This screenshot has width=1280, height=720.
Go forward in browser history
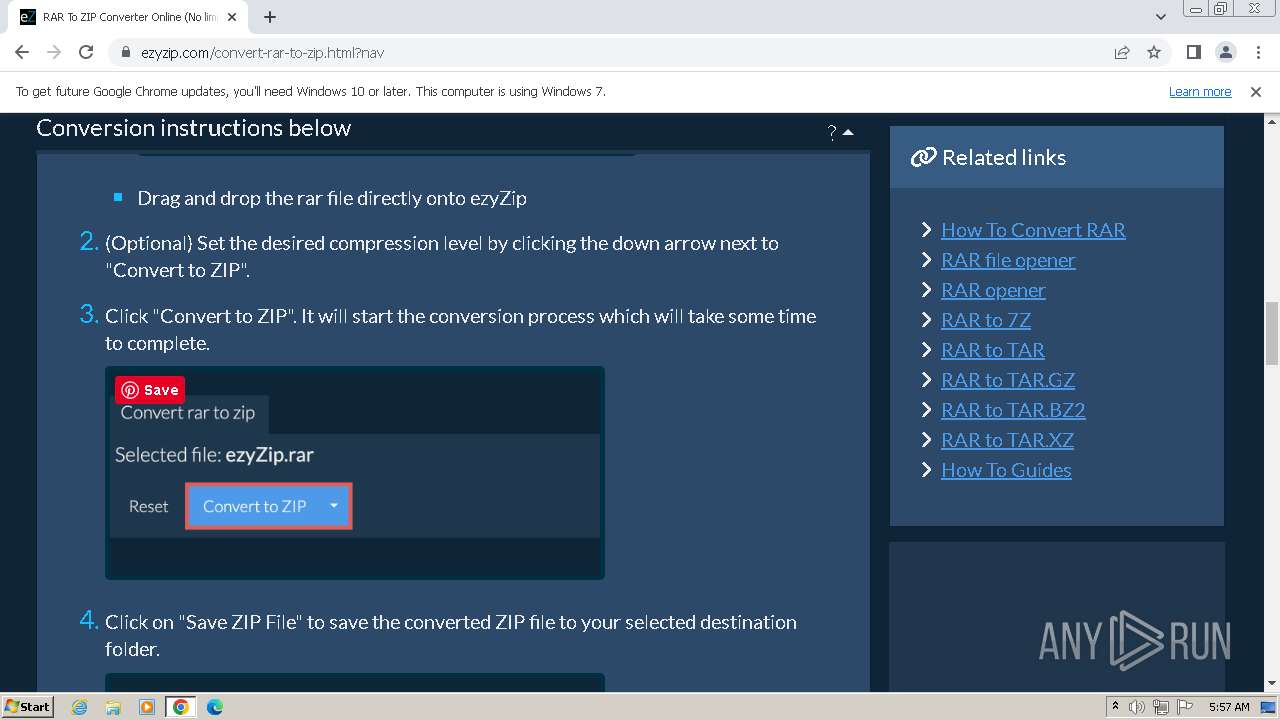54,52
